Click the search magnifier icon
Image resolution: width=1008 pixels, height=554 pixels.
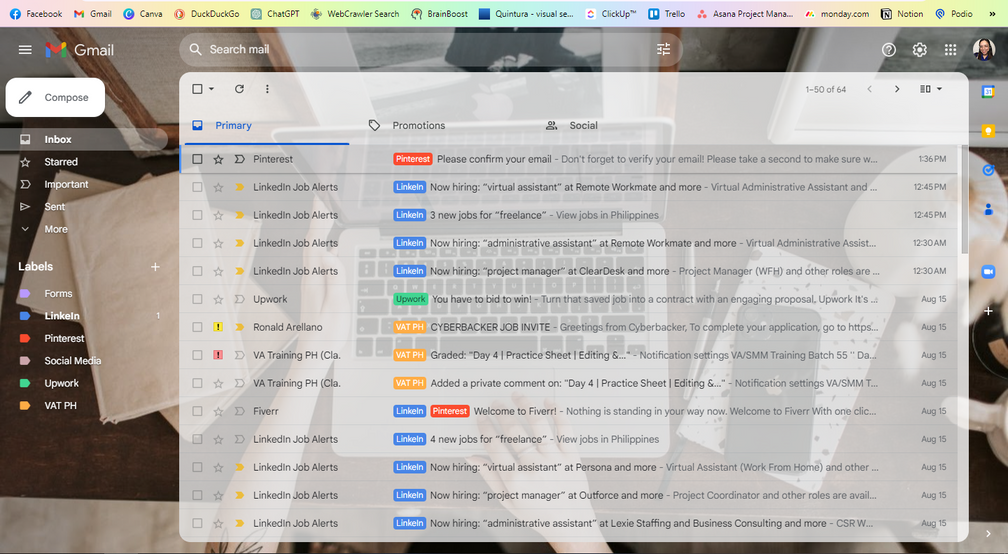[x=195, y=49]
